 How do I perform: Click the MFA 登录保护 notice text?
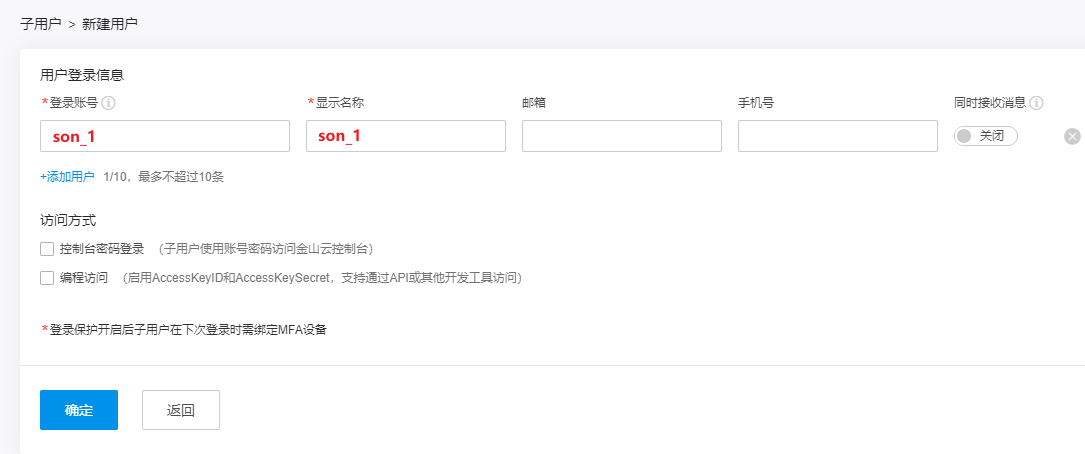coord(188,329)
